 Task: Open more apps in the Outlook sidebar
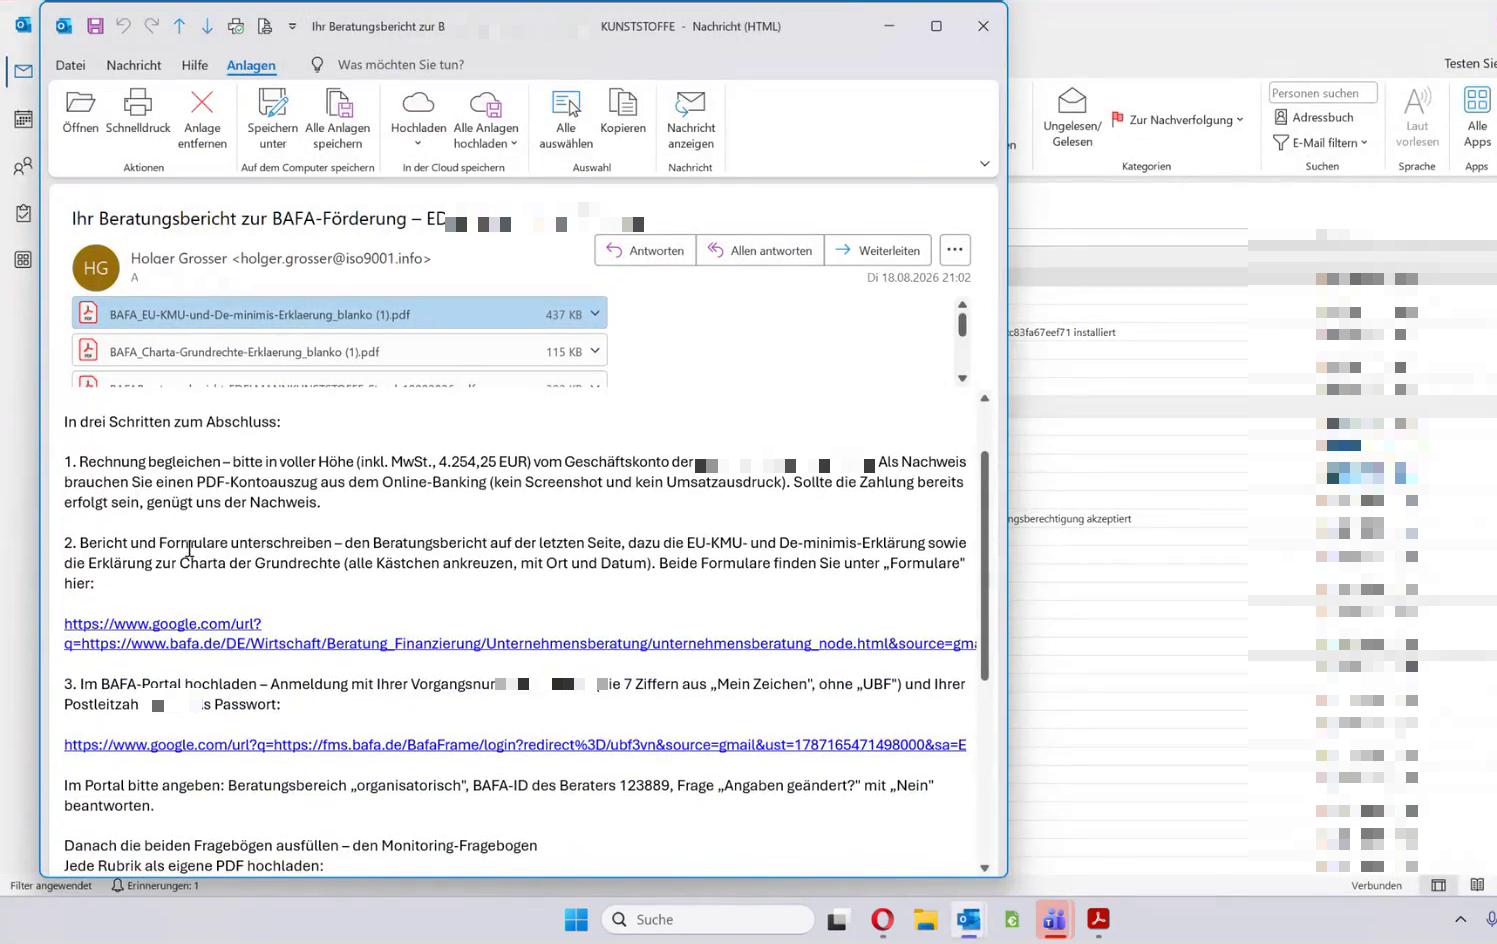point(23,260)
